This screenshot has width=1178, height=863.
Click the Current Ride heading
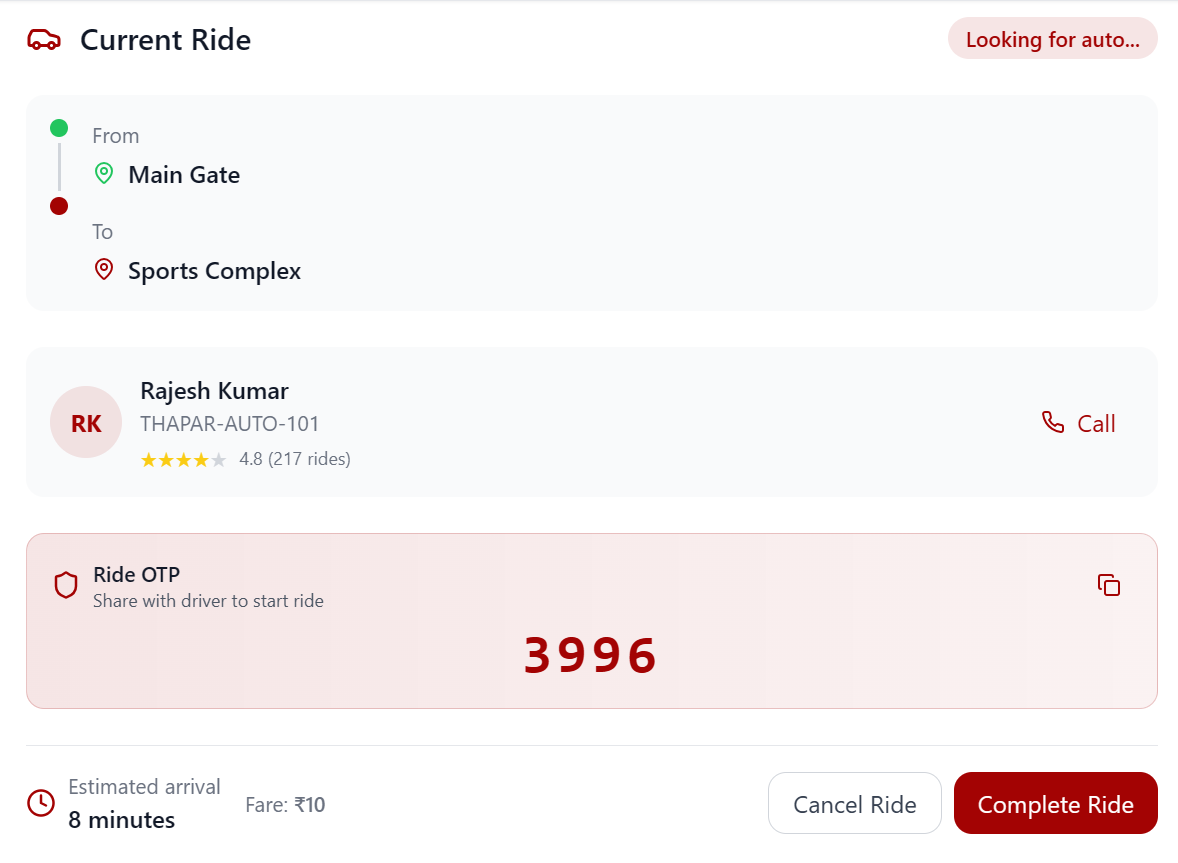coord(165,40)
